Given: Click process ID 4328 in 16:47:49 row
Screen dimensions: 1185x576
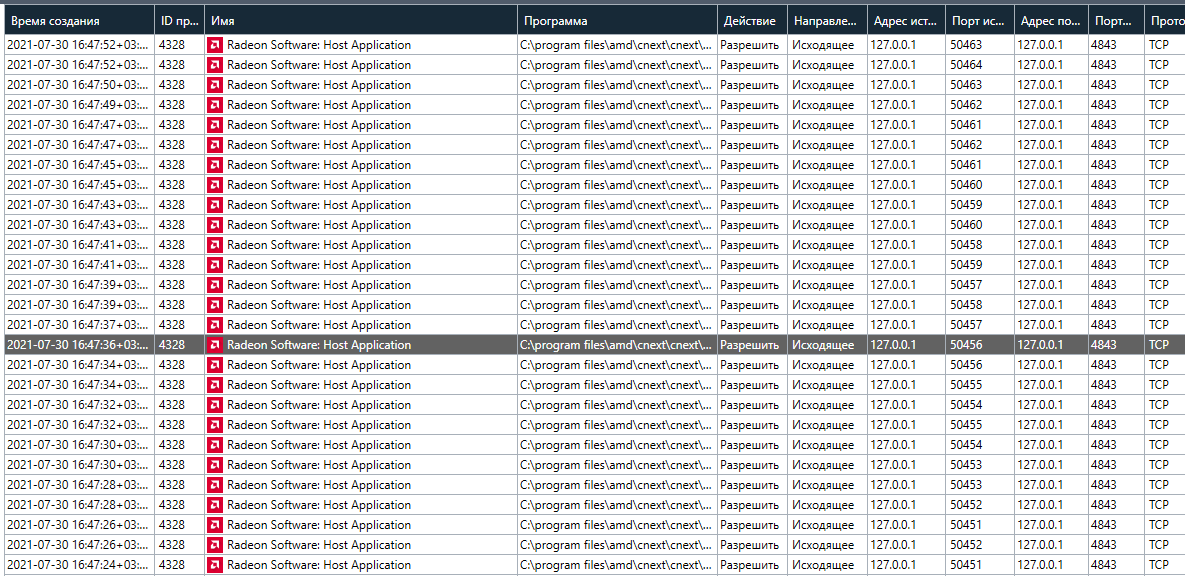Looking at the screenshot, I should [180, 105].
